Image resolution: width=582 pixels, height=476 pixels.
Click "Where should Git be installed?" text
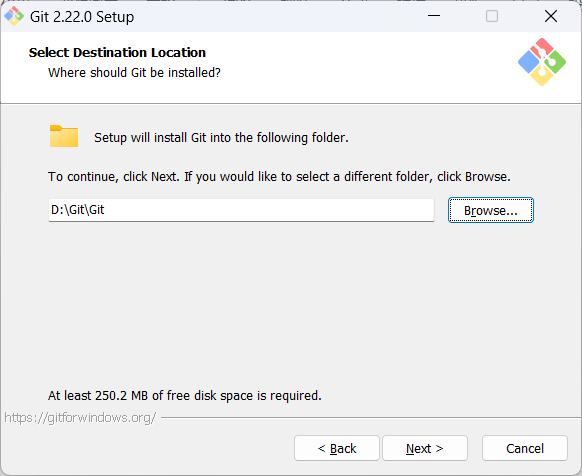pos(134,72)
